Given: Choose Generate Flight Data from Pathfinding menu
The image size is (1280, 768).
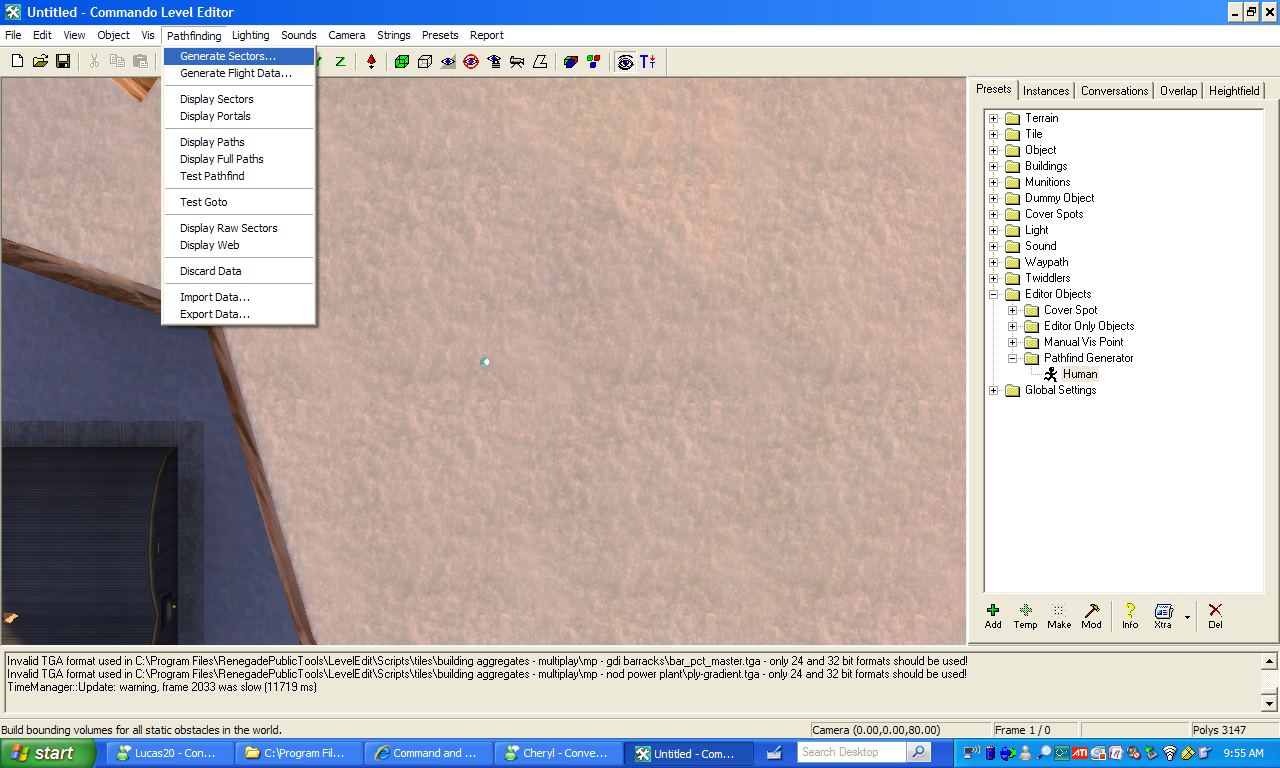Looking at the screenshot, I should (x=236, y=73).
